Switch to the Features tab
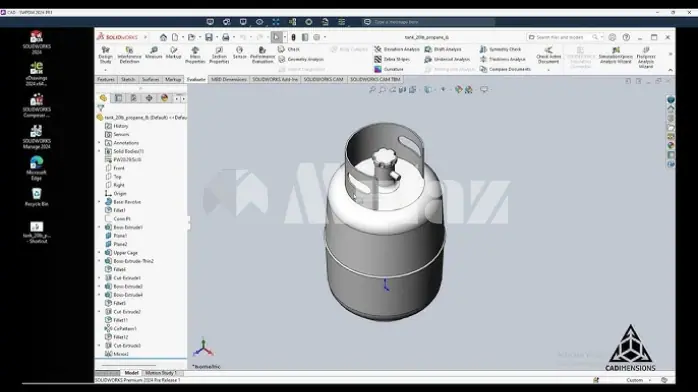This screenshot has width=698, height=392. tap(106, 79)
